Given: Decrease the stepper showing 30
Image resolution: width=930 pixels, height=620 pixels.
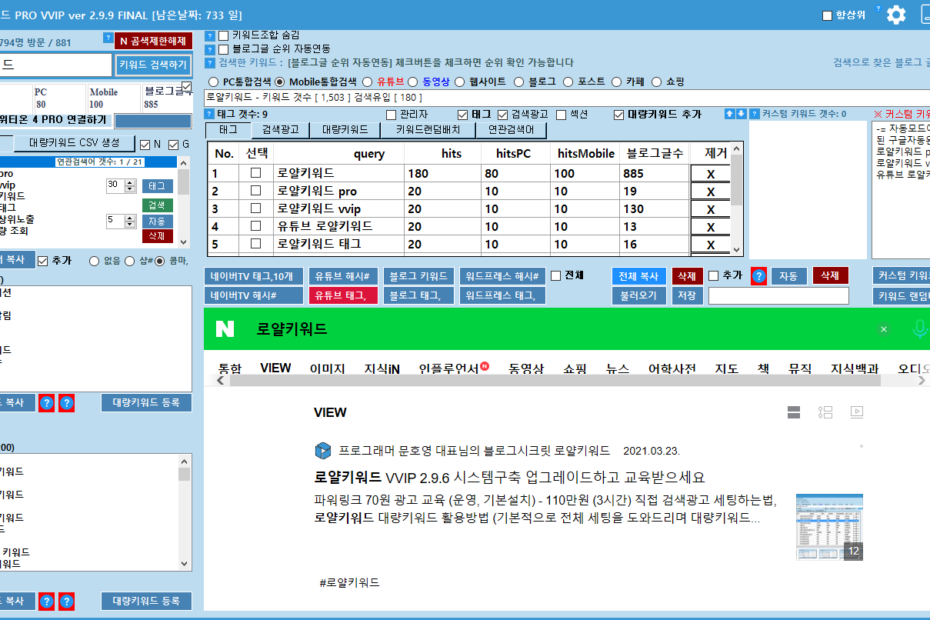Looking at the screenshot, I should tap(130, 189).
